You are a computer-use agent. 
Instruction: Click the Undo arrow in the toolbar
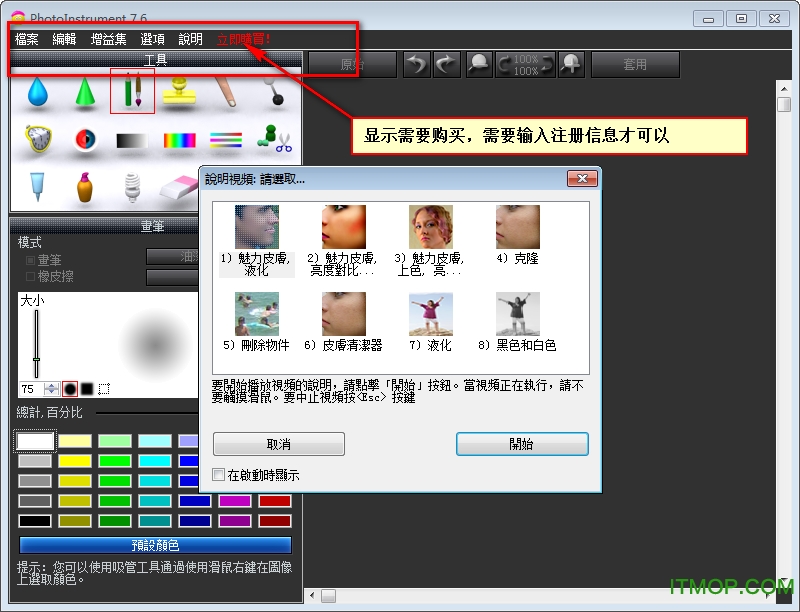coord(415,64)
